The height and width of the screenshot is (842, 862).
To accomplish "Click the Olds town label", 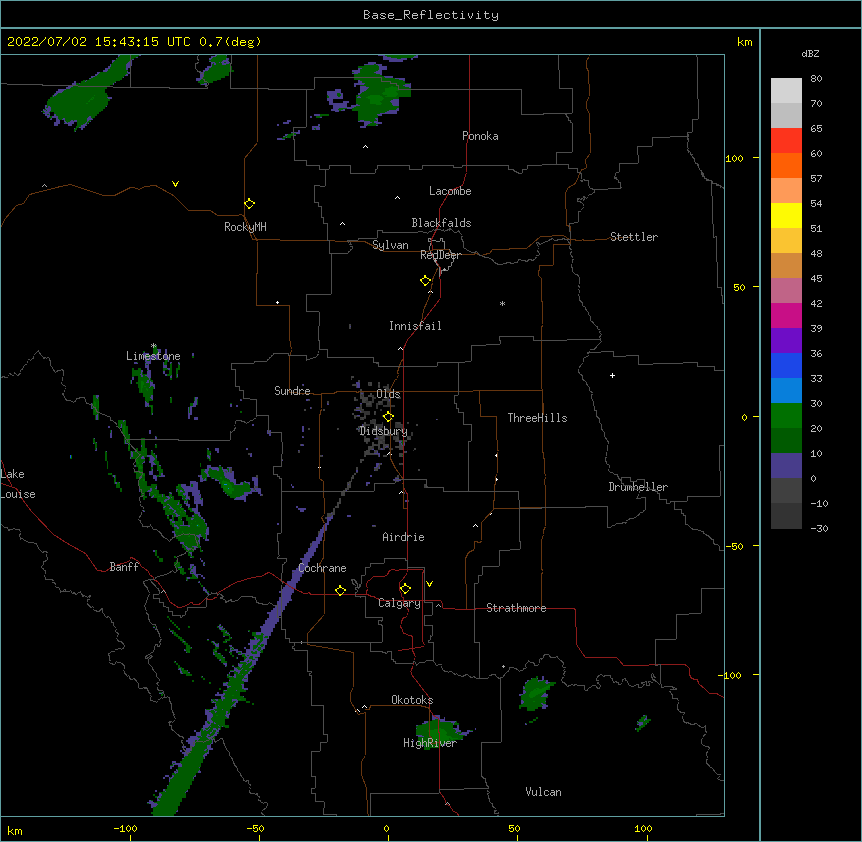I will click(x=388, y=394).
